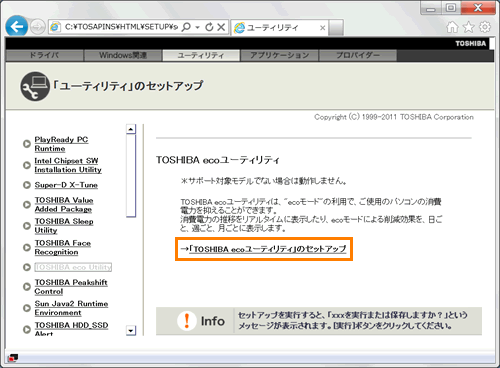The width and height of the screenshot is (500, 368).
Task: Click 「TOSHIBA ecoユーティリティ」のセットアップ link
Action: click(268, 249)
